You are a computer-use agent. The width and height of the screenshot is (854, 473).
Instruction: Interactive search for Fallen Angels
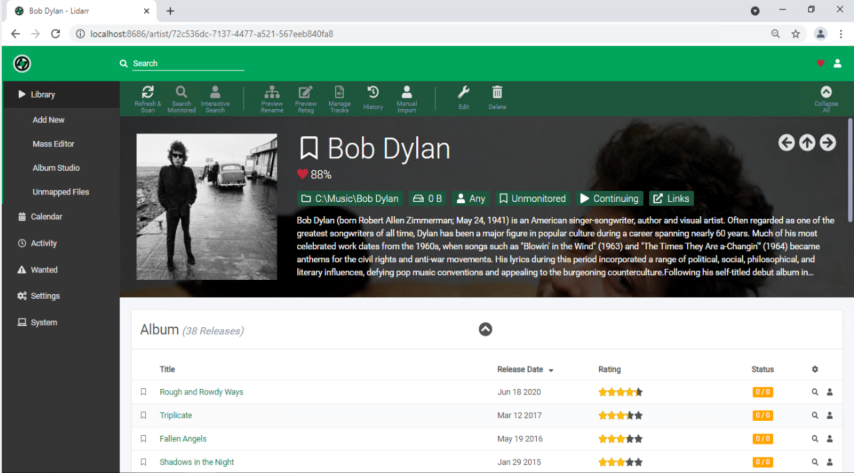(x=829, y=439)
